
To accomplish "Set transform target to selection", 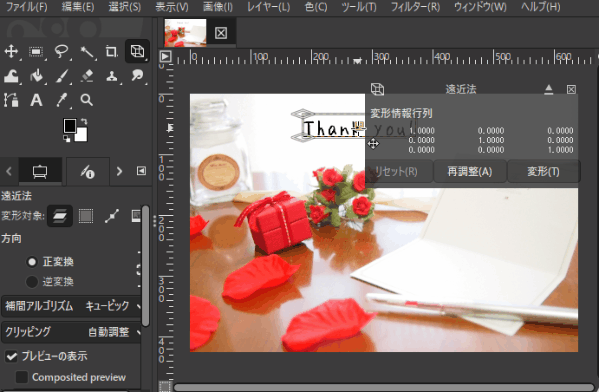I will tap(86, 216).
